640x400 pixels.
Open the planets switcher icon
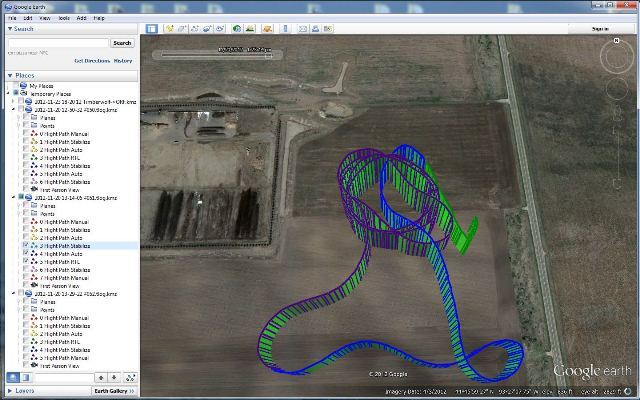pos(267,29)
